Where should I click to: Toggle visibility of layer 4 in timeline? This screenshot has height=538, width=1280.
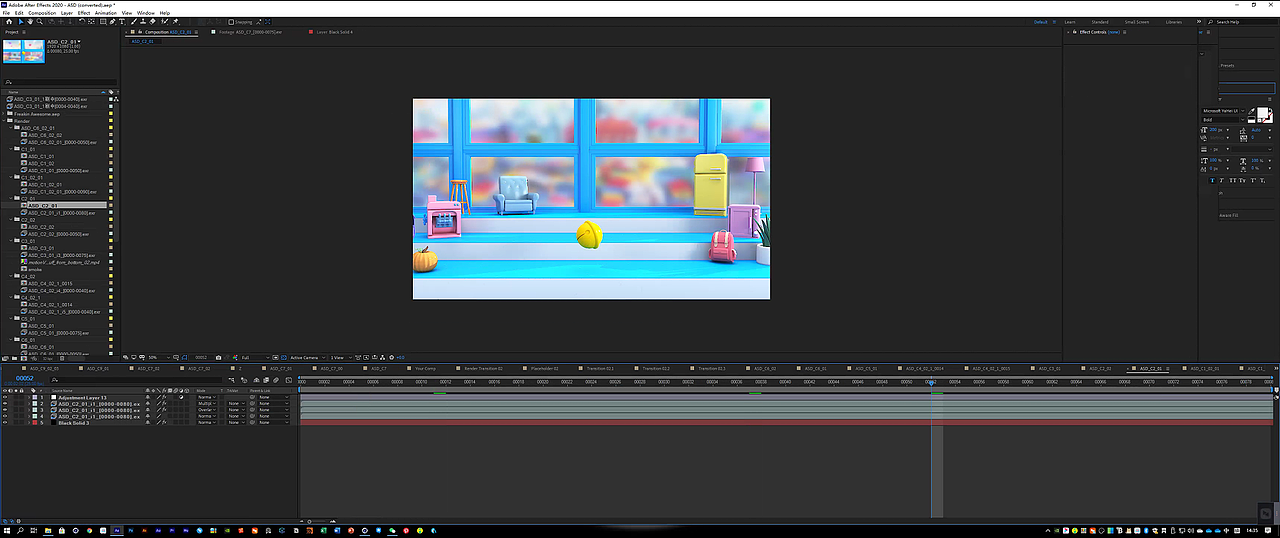(5, 416)
